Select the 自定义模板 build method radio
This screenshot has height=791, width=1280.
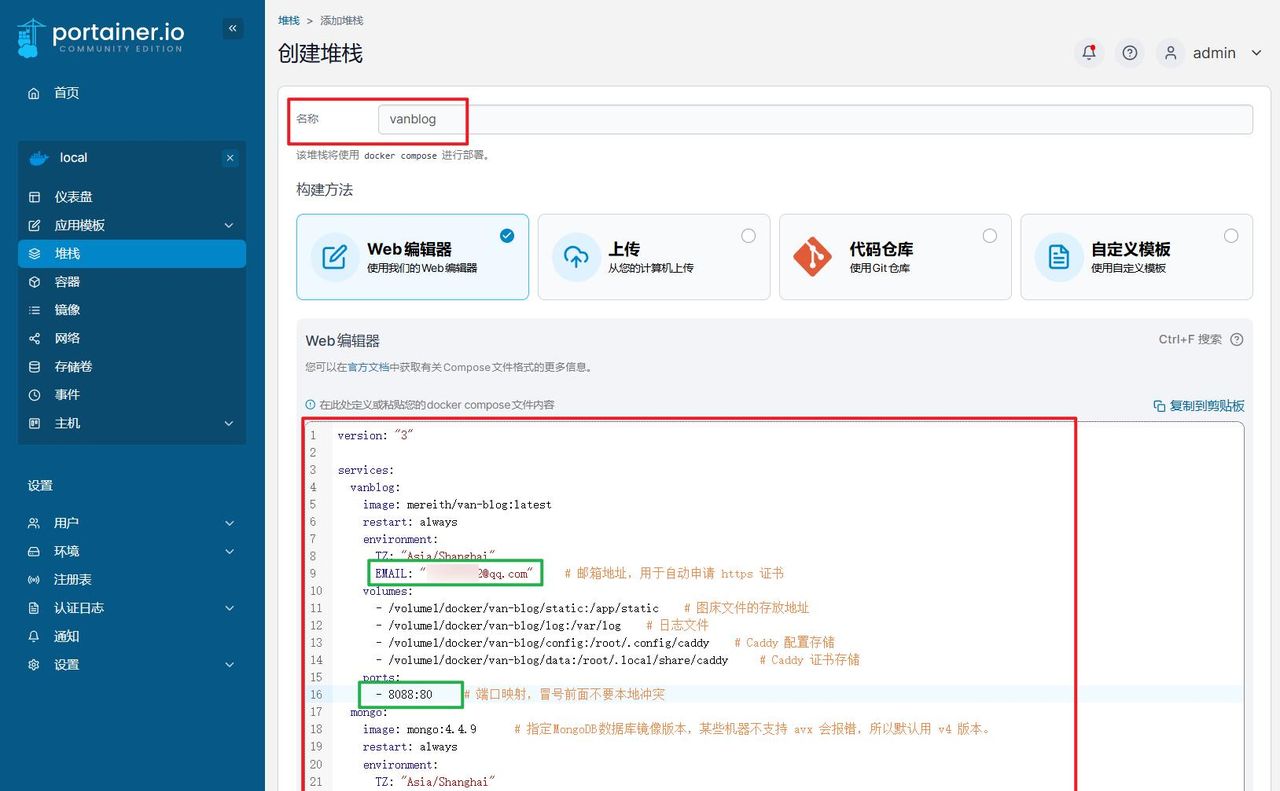point(1231,236)
